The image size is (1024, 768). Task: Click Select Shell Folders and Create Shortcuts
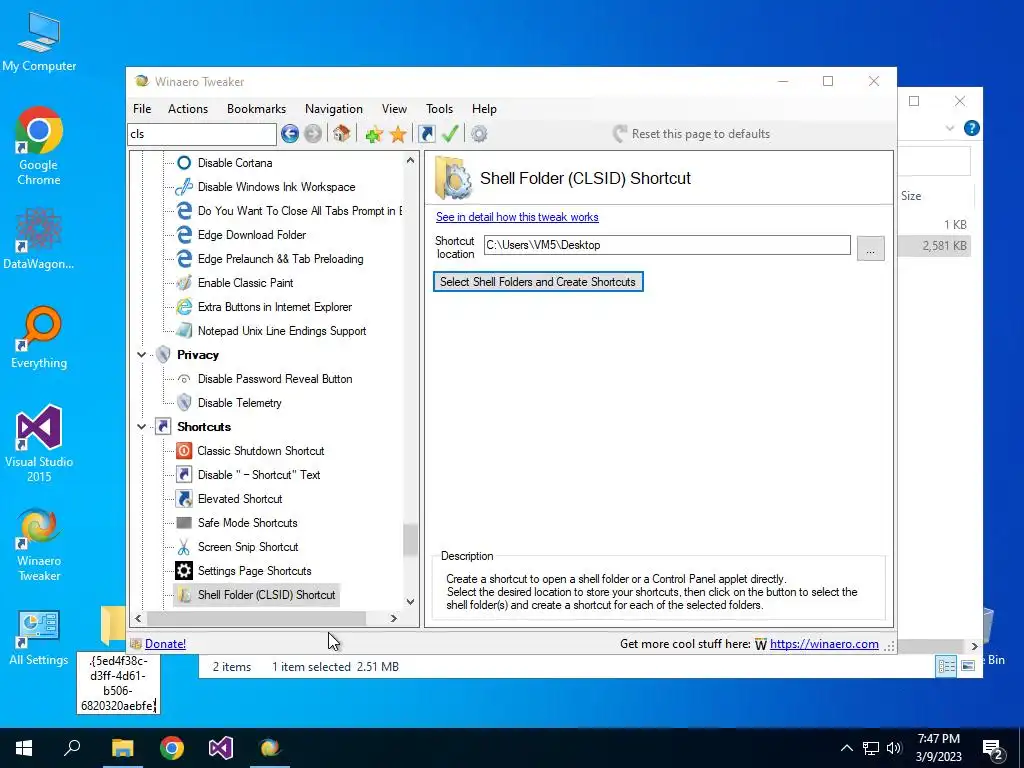pos(538,282)
